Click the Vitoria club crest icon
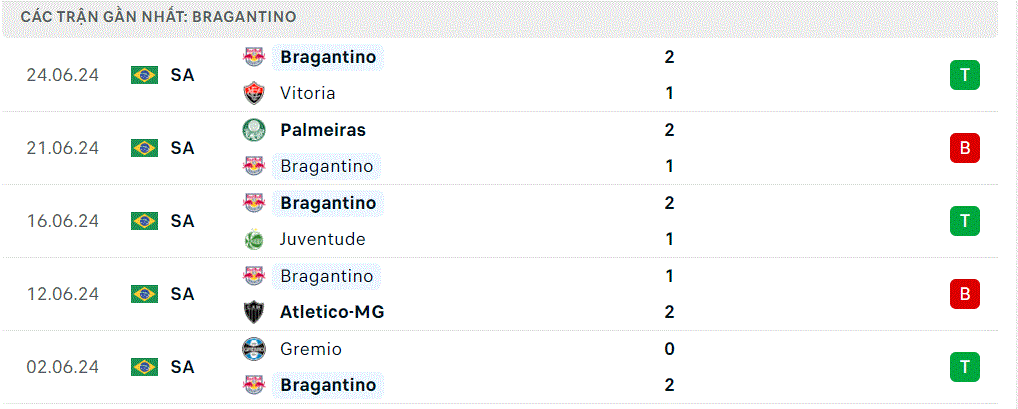The image size is (1018, 409). (x=254, y=93)
